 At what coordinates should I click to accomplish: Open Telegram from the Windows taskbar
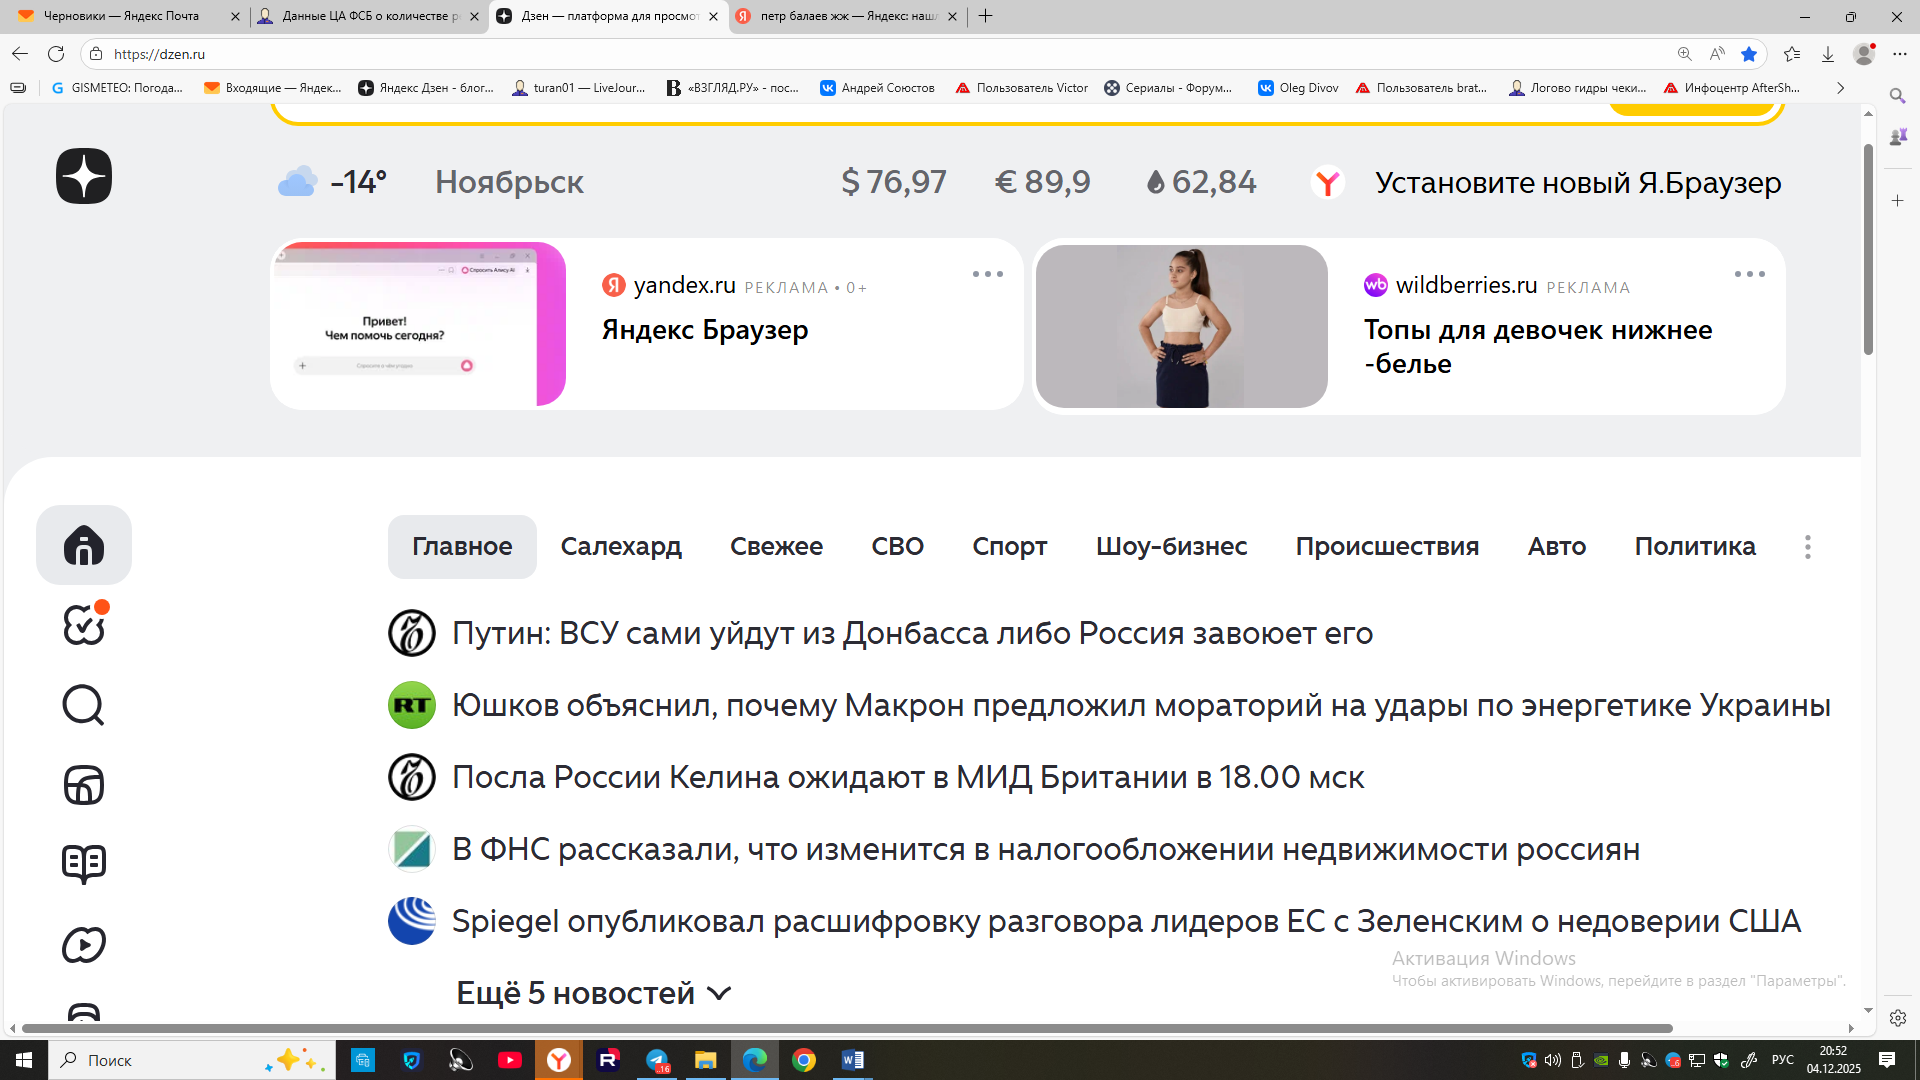tap(657, 1060)
